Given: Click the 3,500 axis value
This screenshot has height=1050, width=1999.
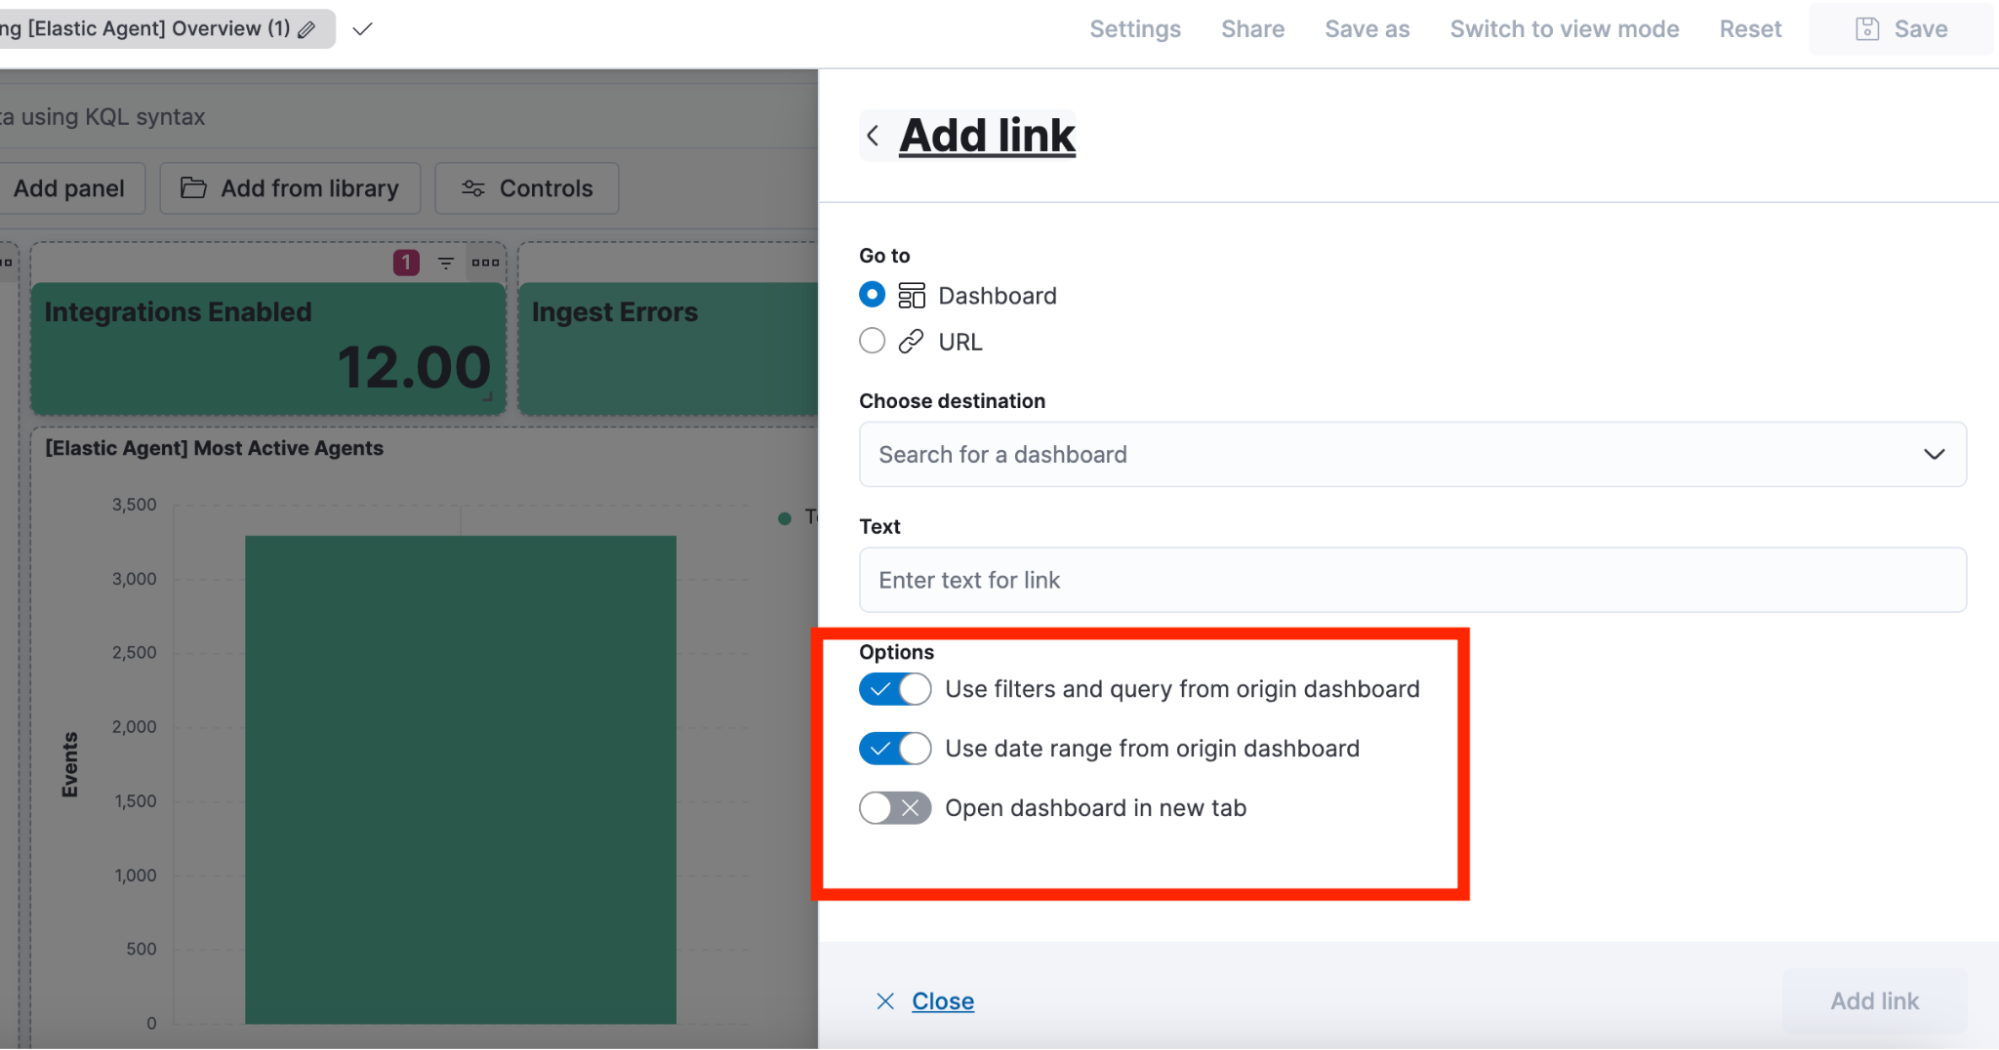Looking at the screenshot, I should coord(134,505).
